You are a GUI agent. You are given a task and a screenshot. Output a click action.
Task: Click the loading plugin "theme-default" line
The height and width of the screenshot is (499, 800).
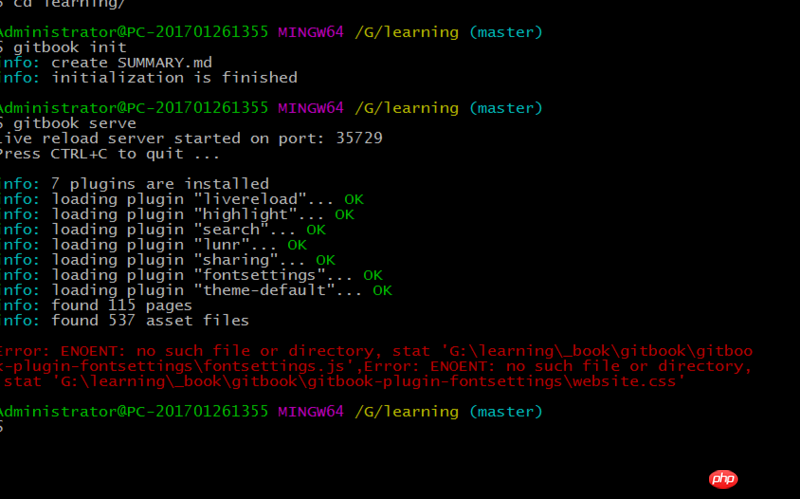(x=196, y=290)
